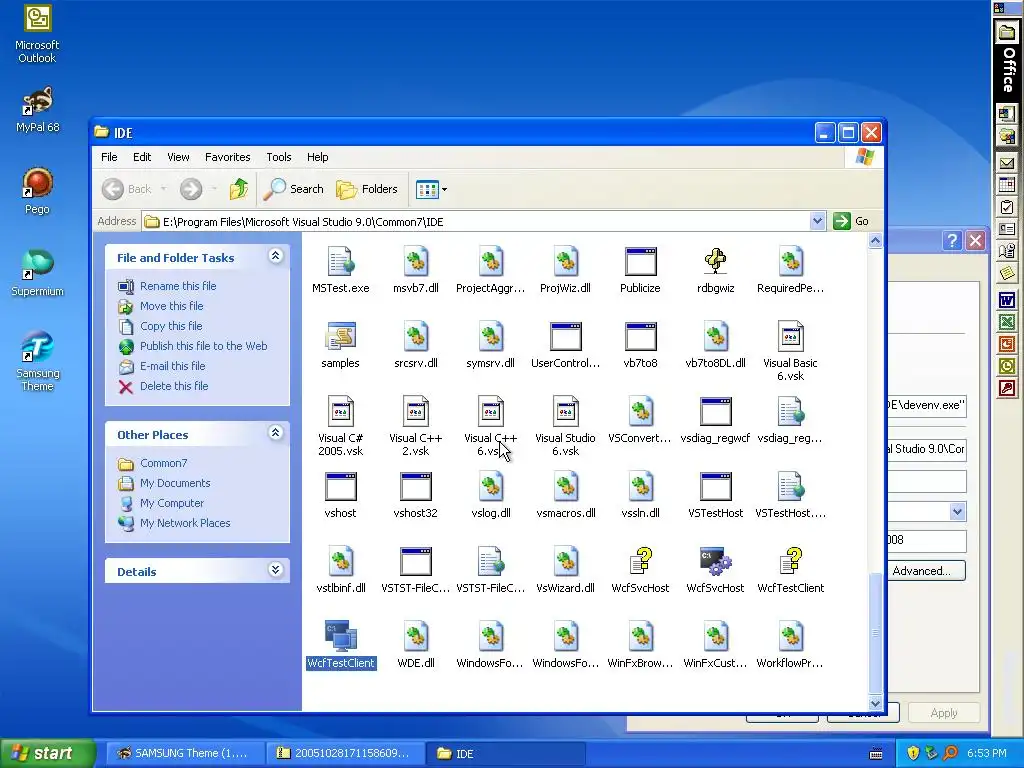Viewport: 1024px width, 768px height.
Task: Select the WDE.dll file
Action: pos(415,637)
